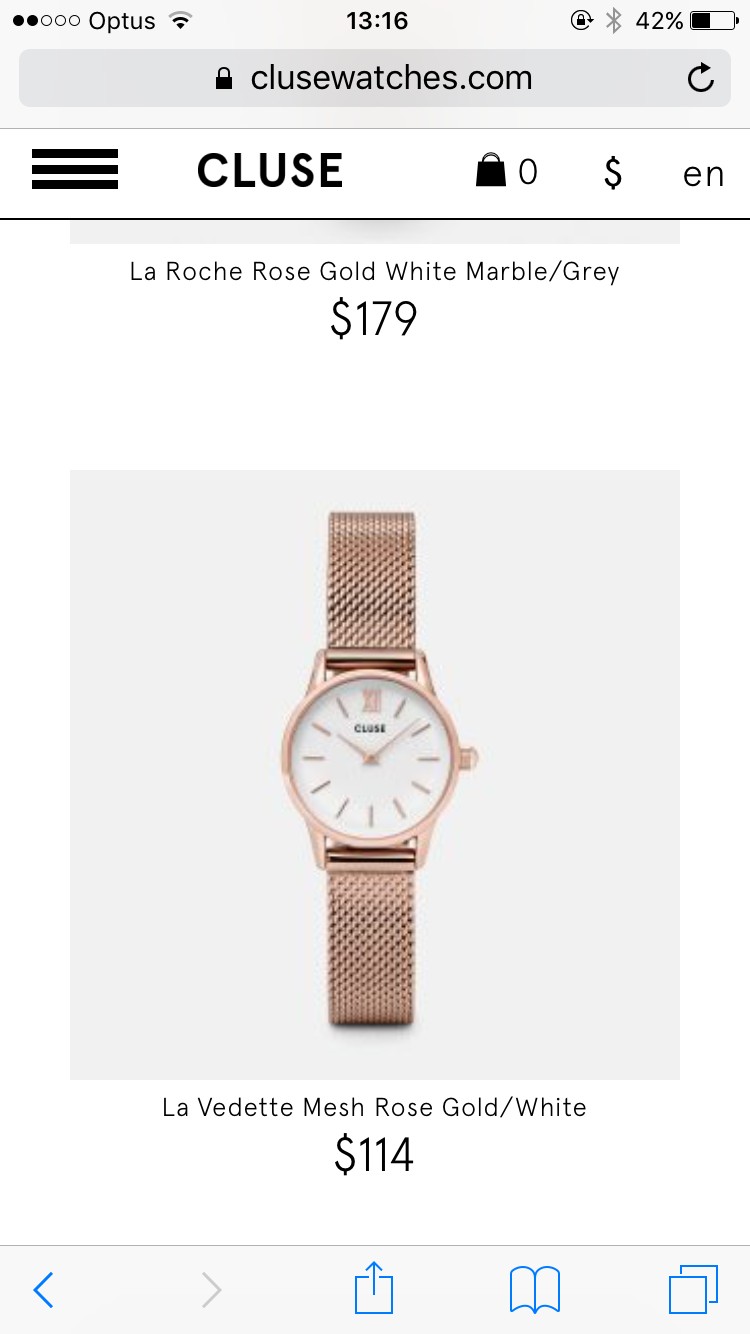Screen dimensions: 750x1334
Task: Tap the padlock secure-site icon
Action: coord(224,78)
